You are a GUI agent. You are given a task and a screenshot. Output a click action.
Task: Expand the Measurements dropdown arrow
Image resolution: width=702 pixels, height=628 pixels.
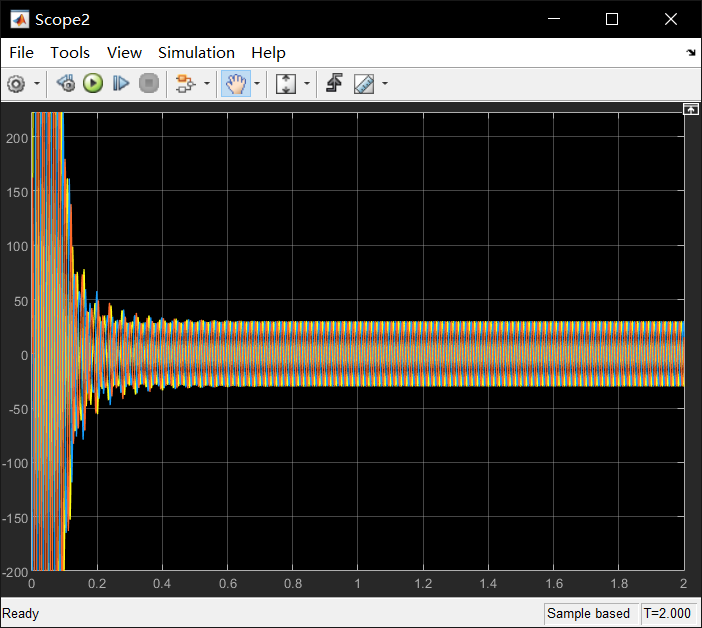pos(385,84)
